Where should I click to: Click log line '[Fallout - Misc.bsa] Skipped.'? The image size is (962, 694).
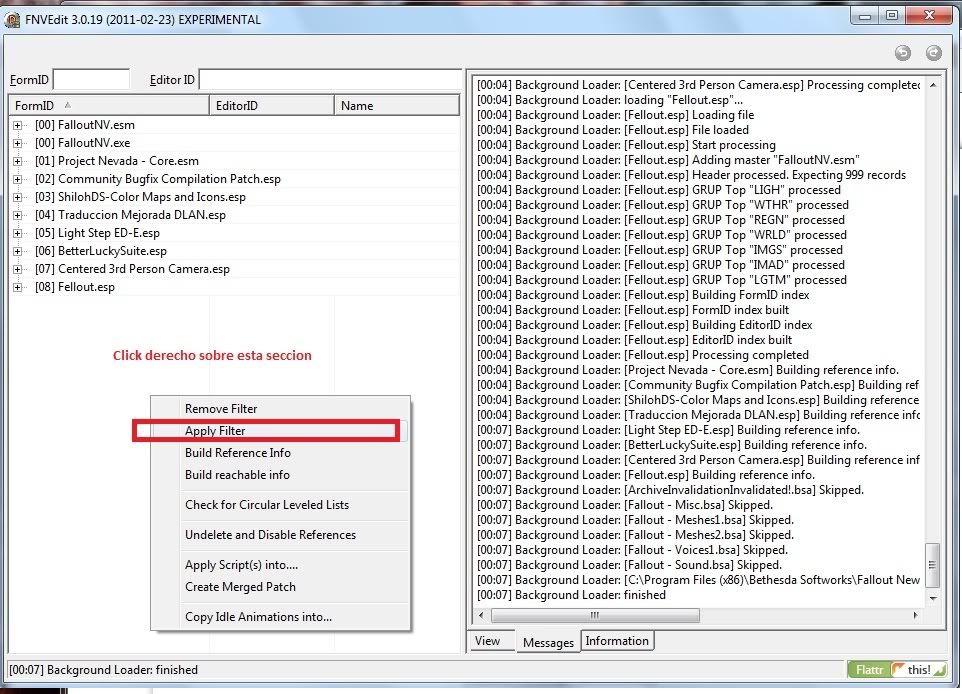[625, 505]
